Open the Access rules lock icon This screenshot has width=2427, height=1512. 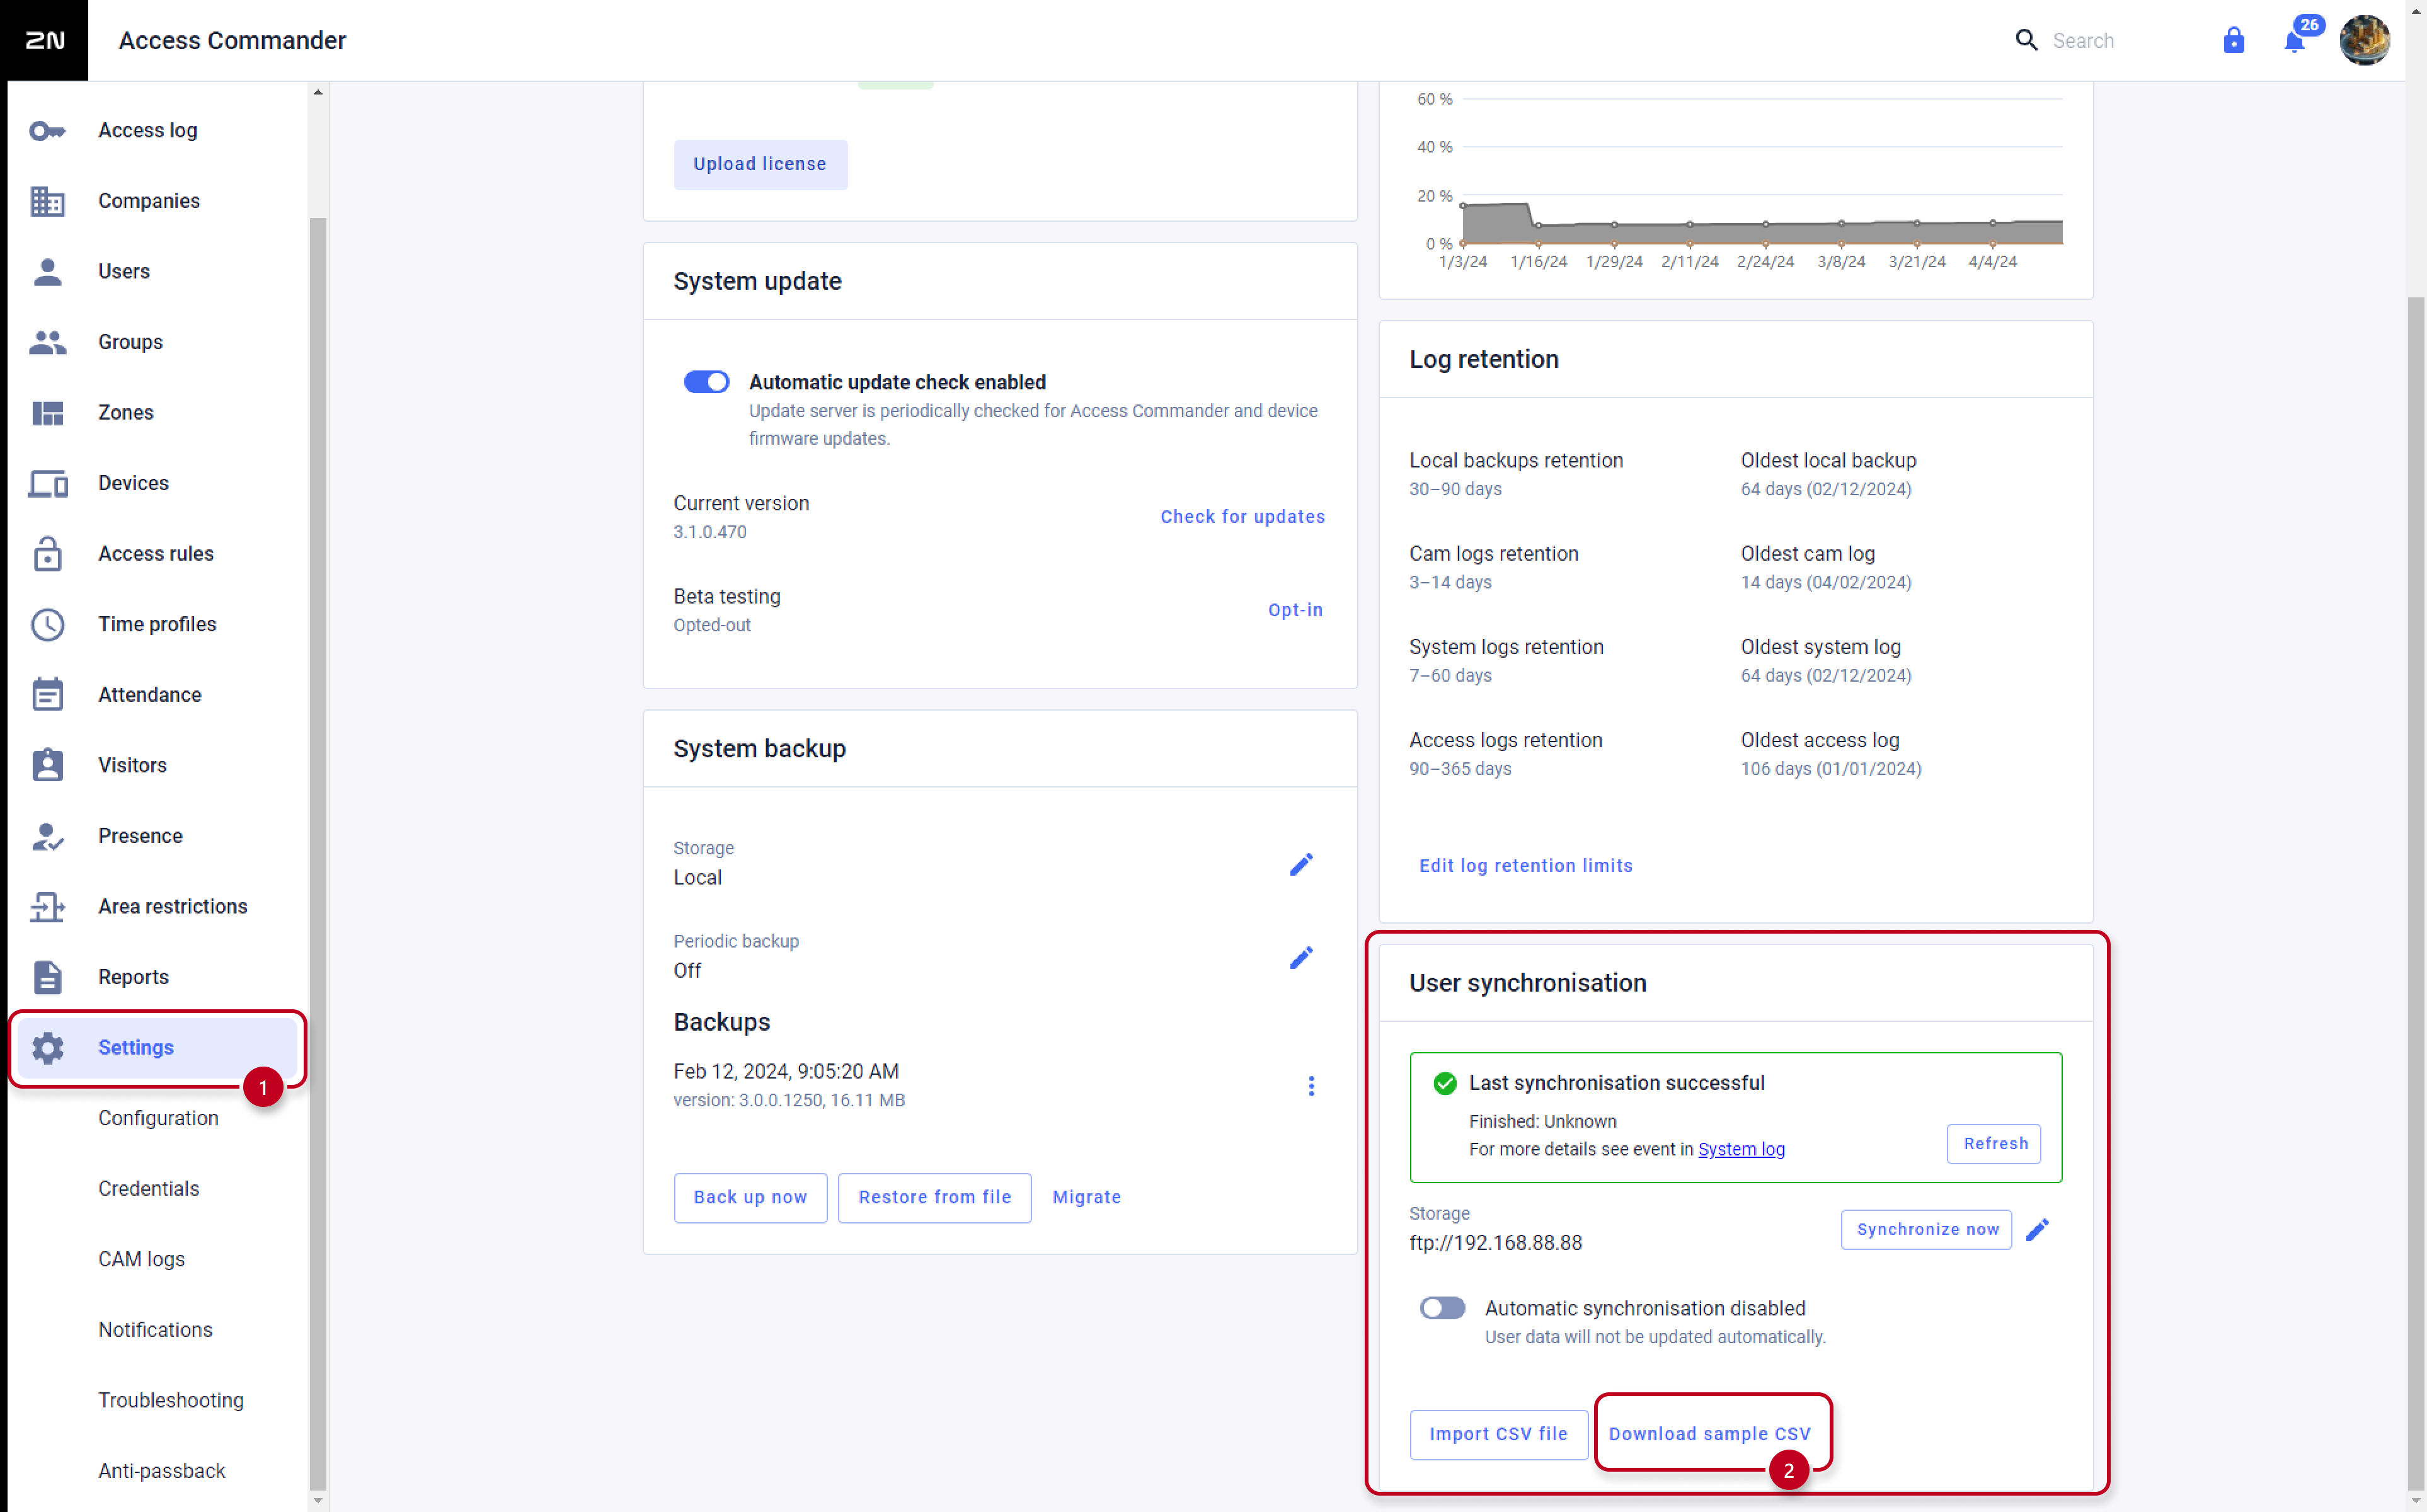tap(47, 554)
